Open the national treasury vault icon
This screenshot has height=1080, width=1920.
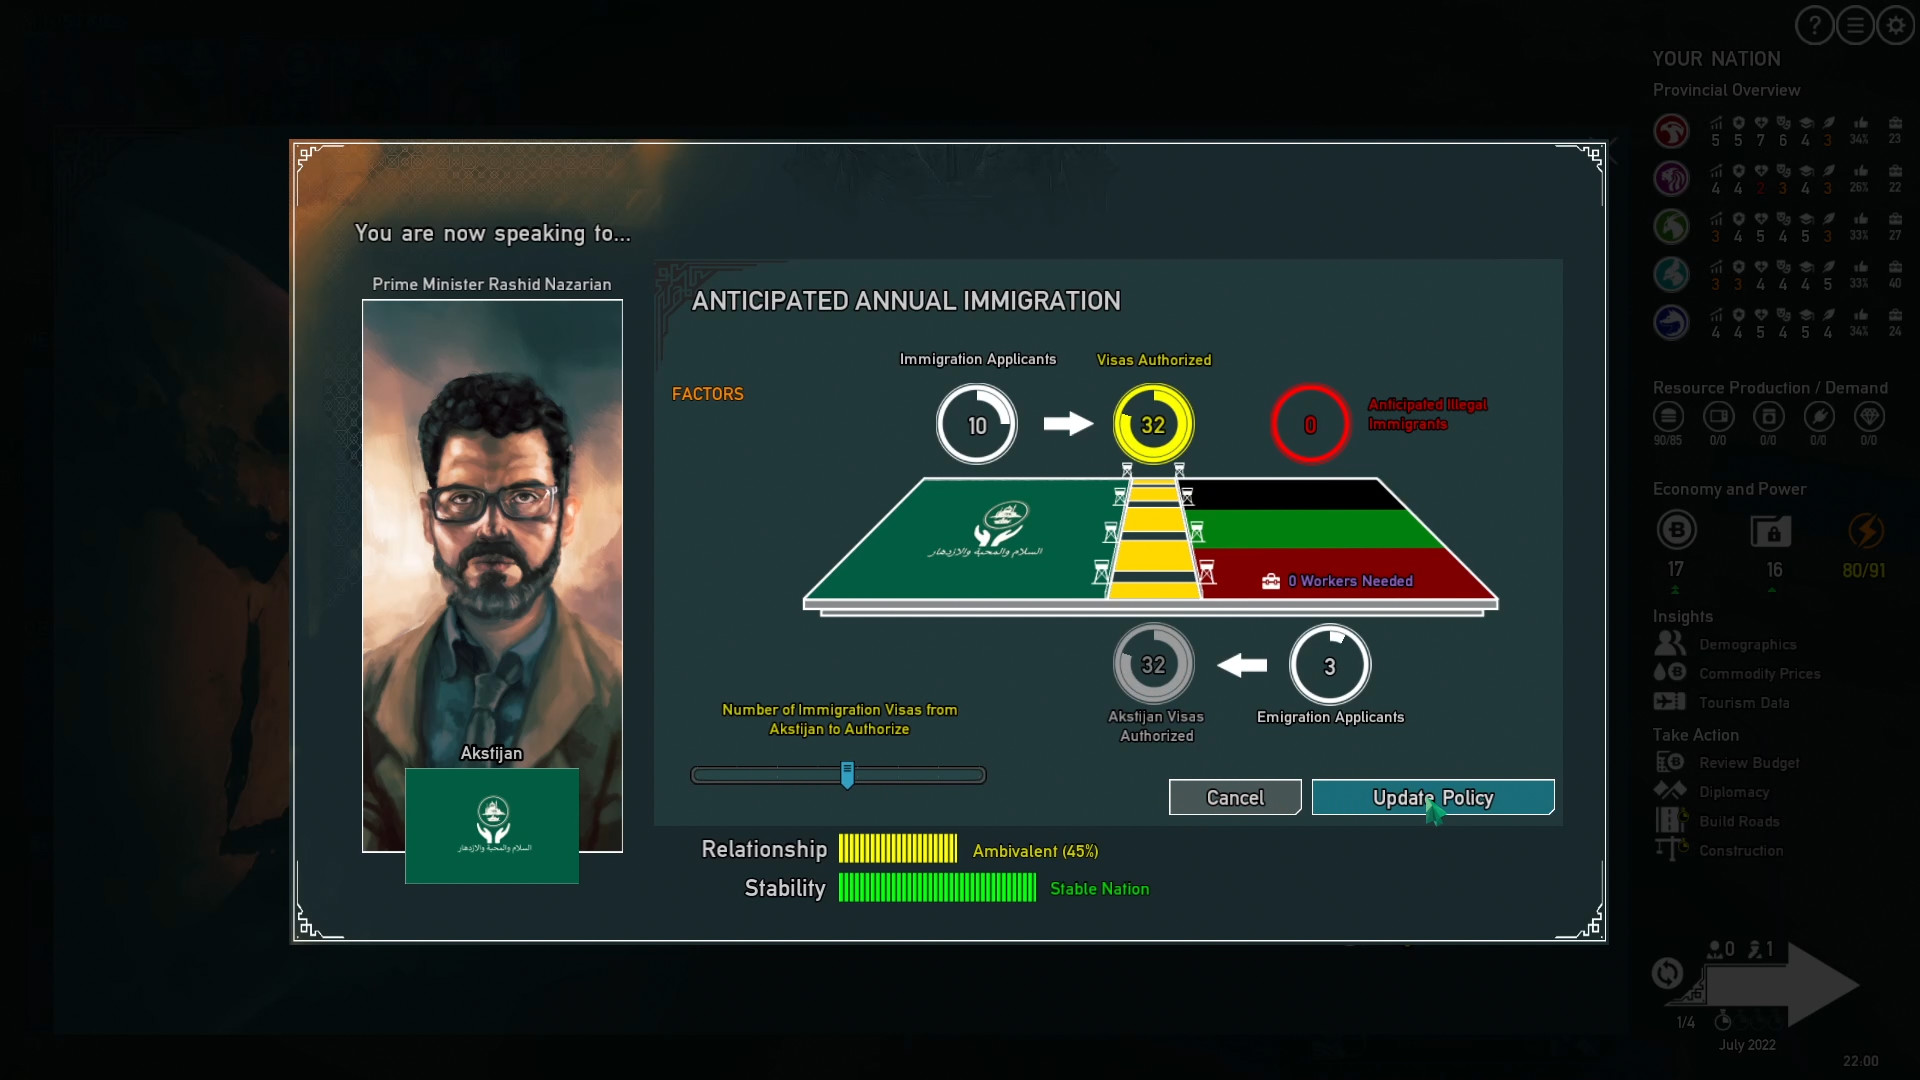[x=1772, y=532]
